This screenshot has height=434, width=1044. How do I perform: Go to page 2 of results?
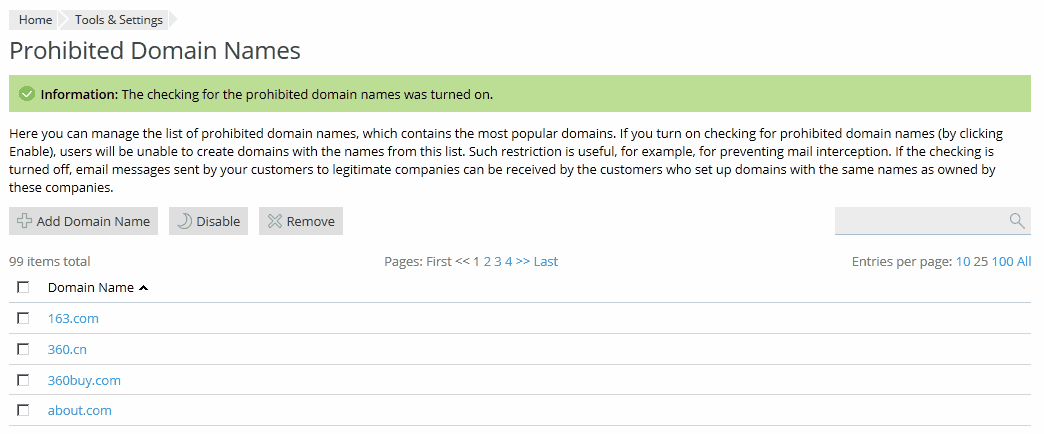(x=487, y=262)
